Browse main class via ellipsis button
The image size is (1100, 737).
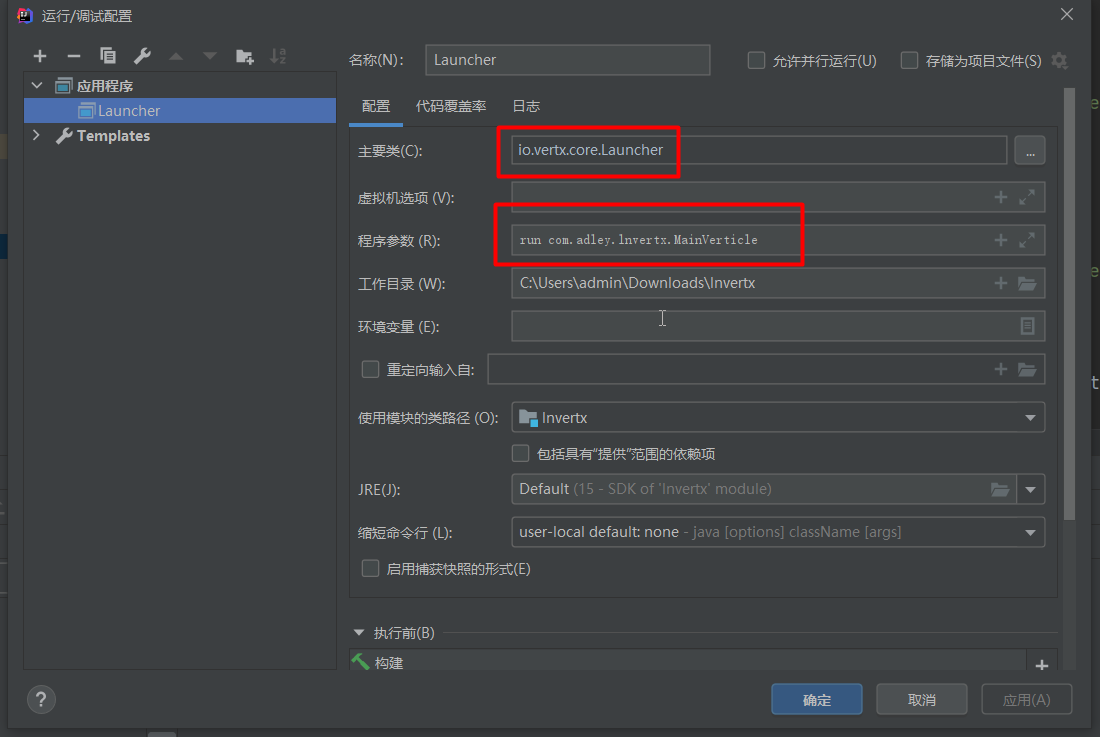click(x=1030, y=150)
